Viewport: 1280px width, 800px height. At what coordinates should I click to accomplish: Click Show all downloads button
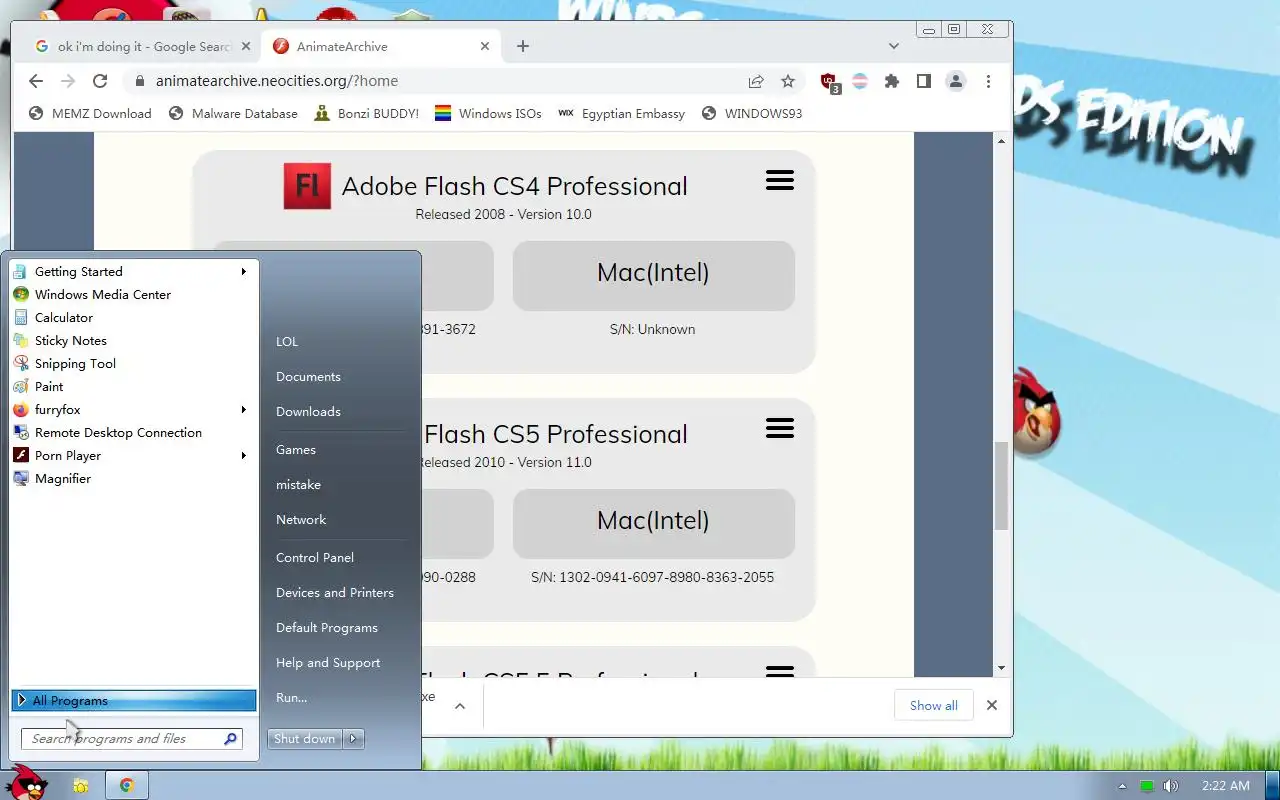point(933,705)
